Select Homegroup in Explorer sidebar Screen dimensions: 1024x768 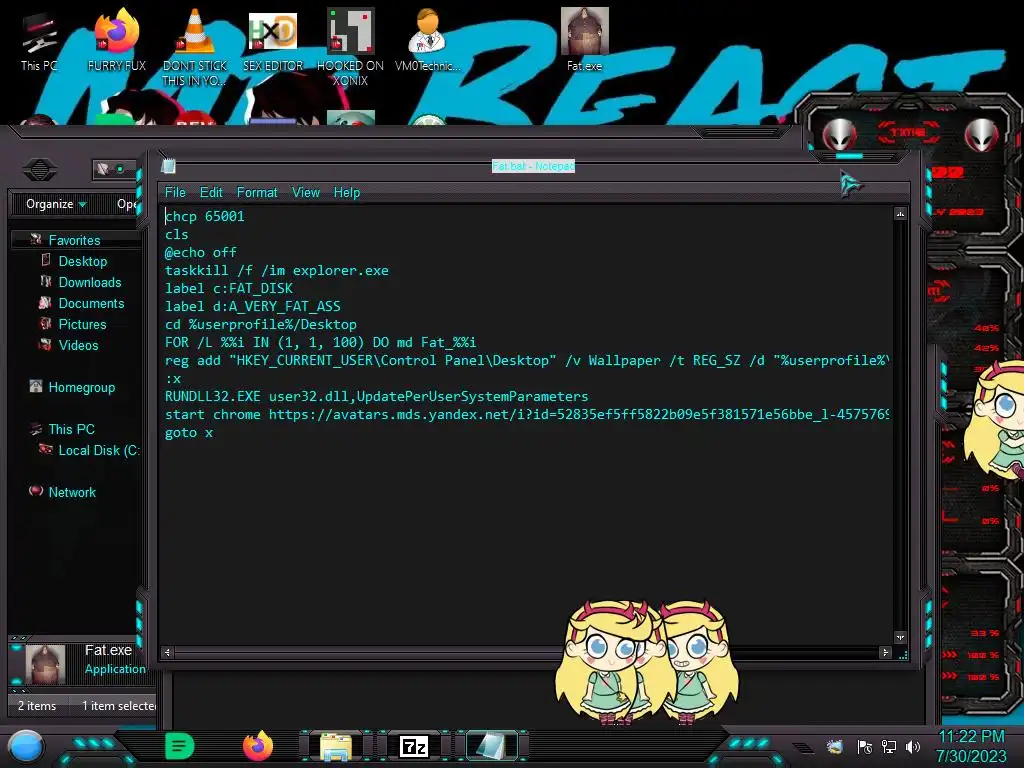pyautogui.click(x=82, y=387)
